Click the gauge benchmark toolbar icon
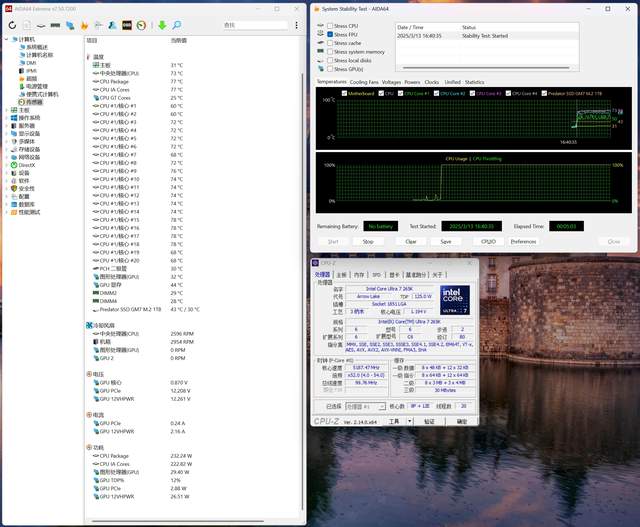Screen dimensions: 640x527 [x=141, y=24]
